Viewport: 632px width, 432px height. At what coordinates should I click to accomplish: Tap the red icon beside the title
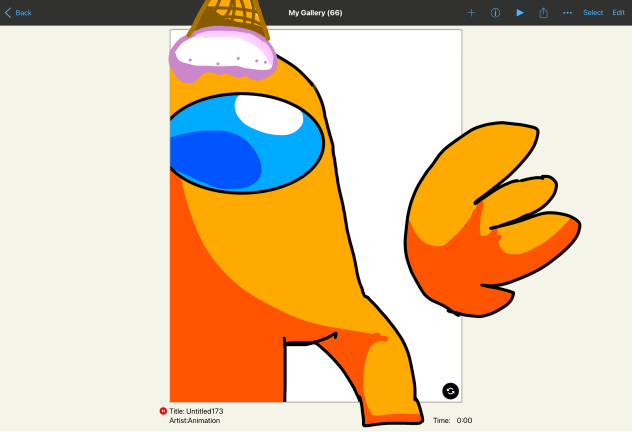163,411
